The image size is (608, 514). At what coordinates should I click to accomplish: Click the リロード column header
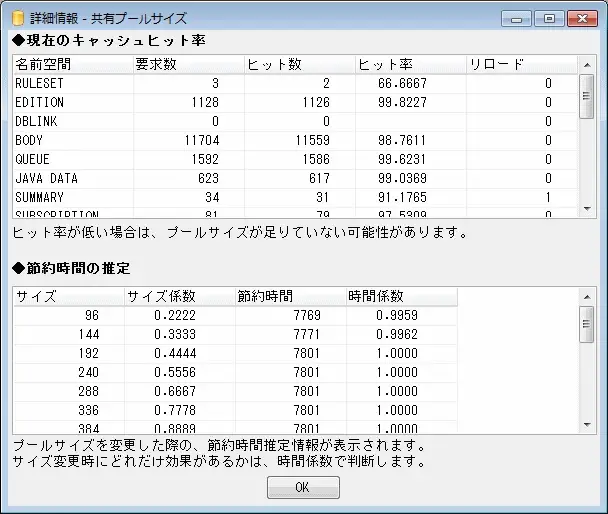[x=520, y=64]
